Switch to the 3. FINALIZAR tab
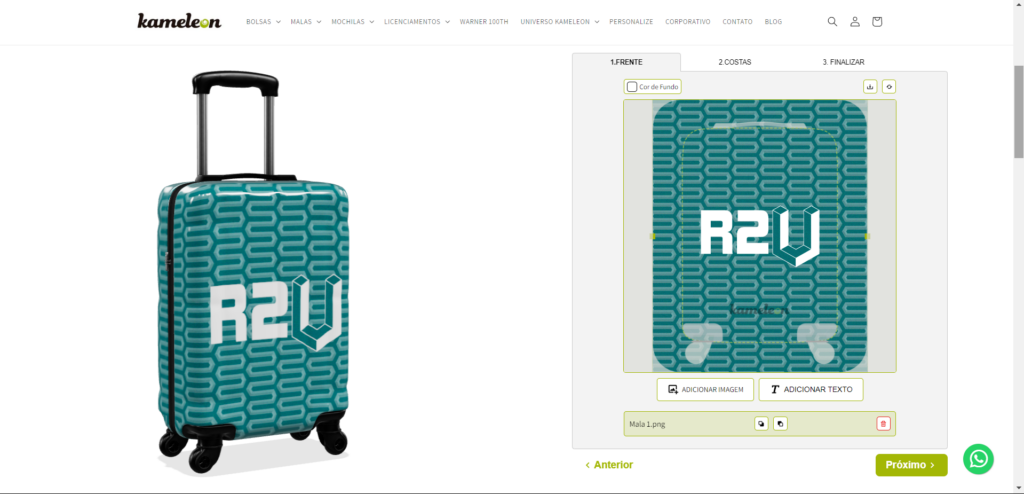 click(x=843, y=62)
